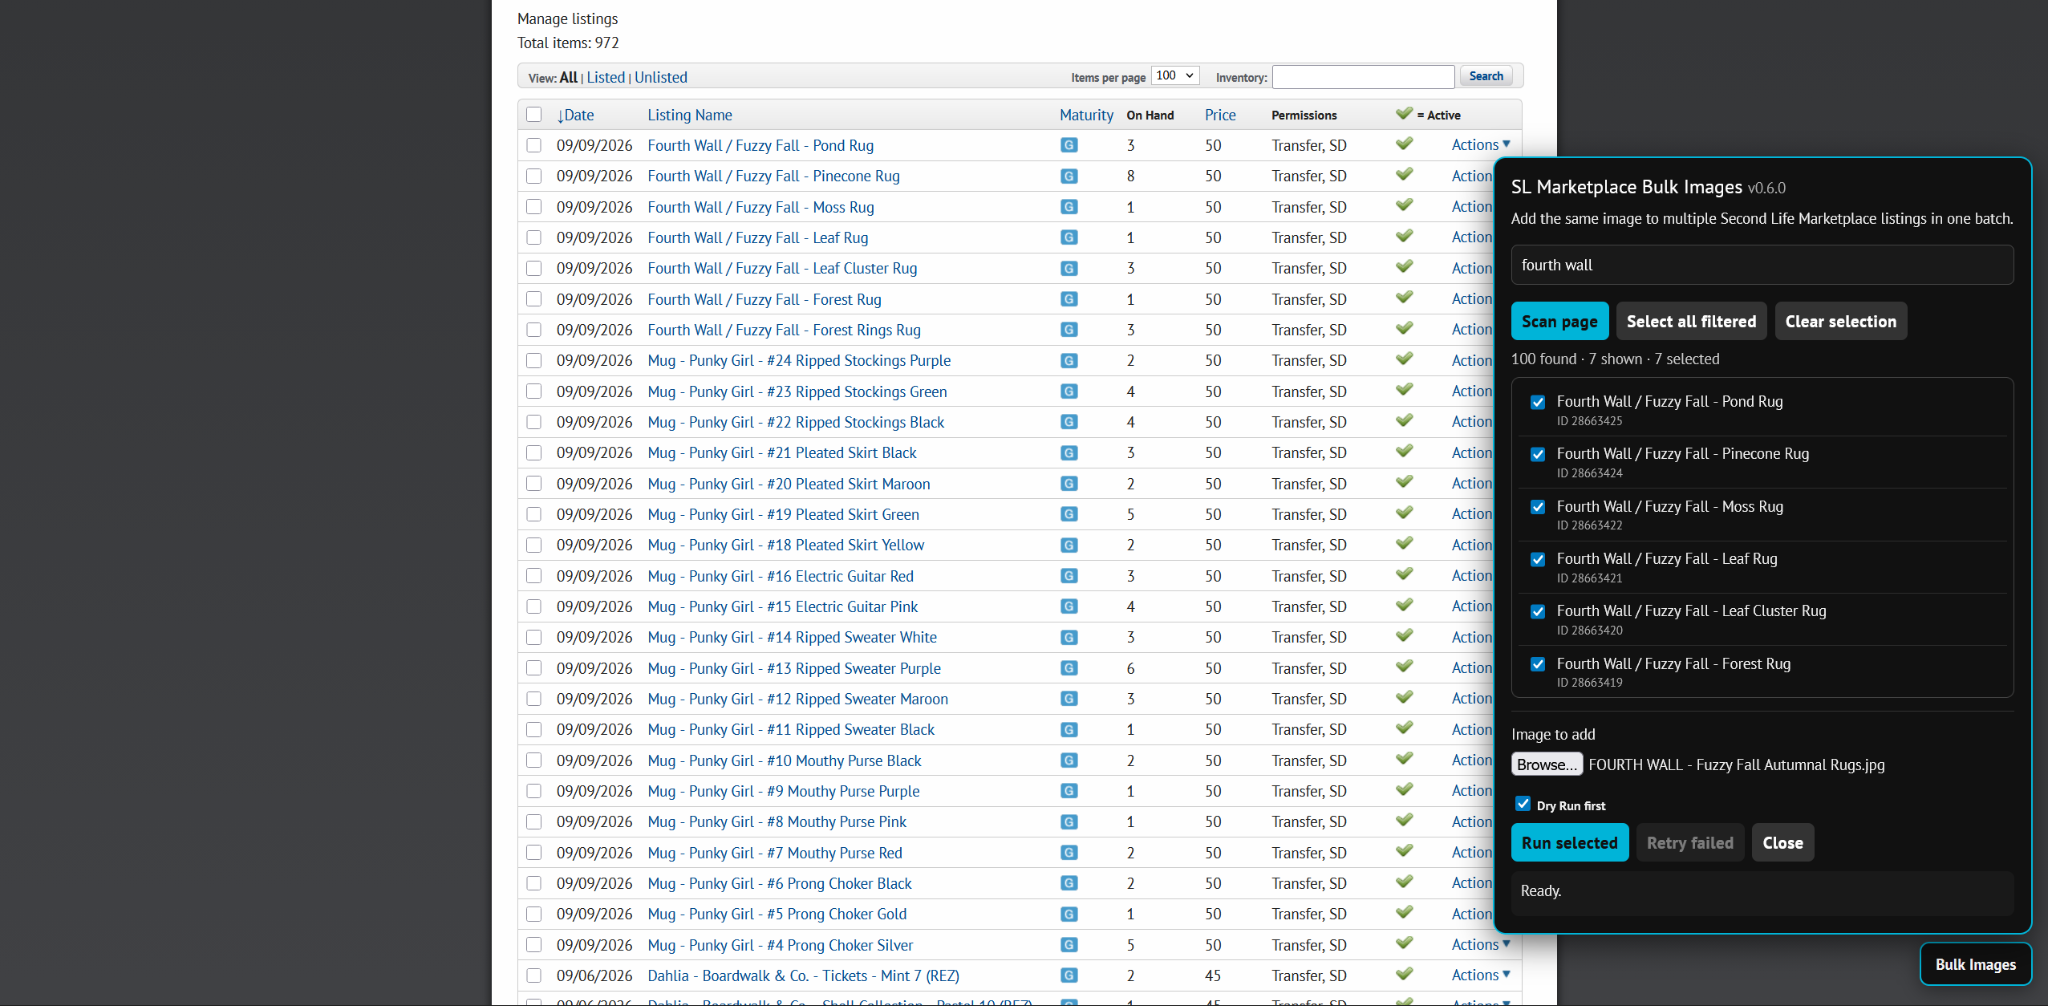This screenshot has height=1006, width=2048.
Task: Tick the select-all checkbox in table header
Action: tap(534, 114)
